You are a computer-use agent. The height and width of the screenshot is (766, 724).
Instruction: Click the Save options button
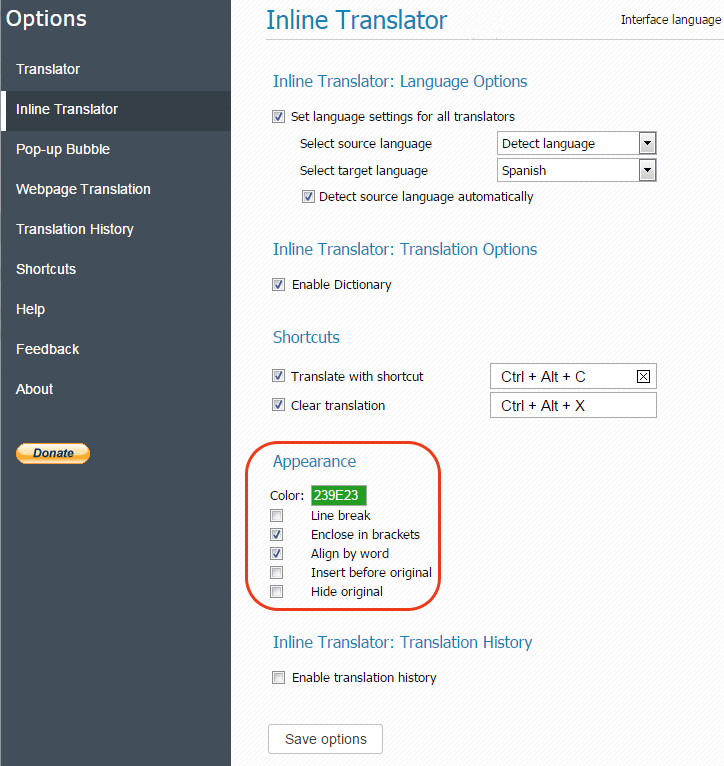coord(325,739)
